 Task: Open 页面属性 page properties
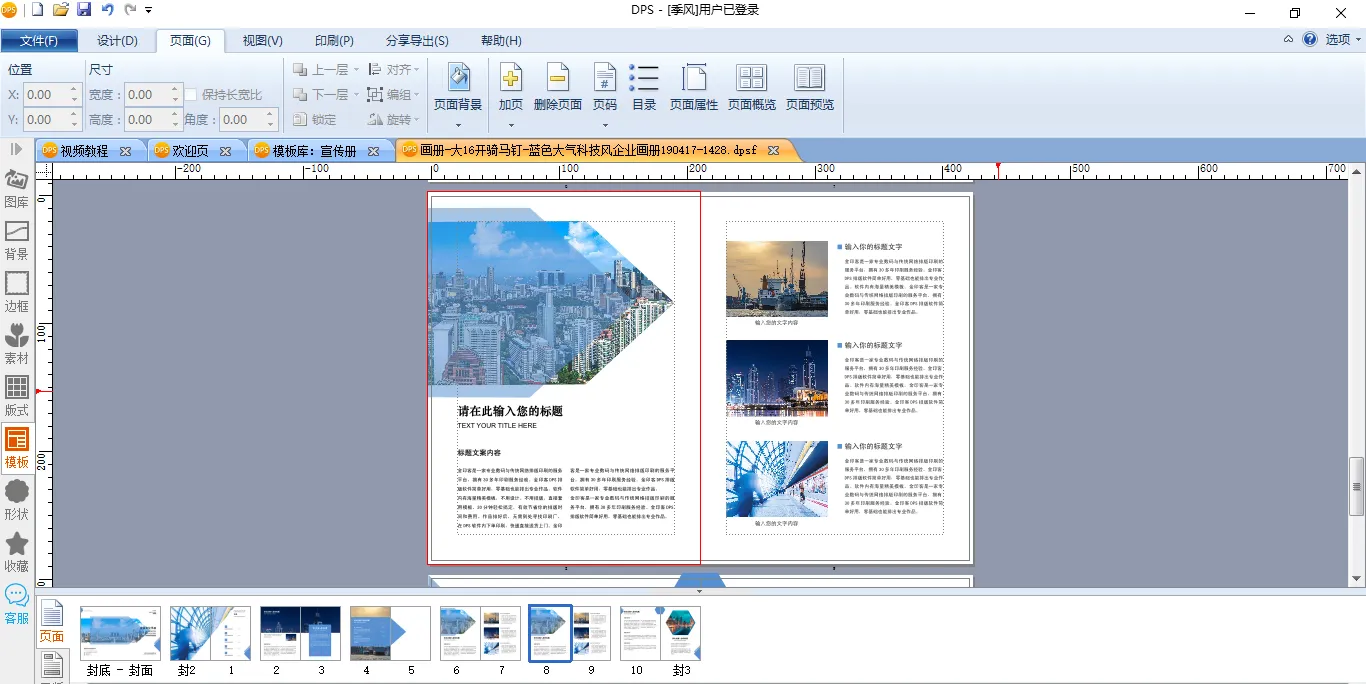[x=694, y=79]
